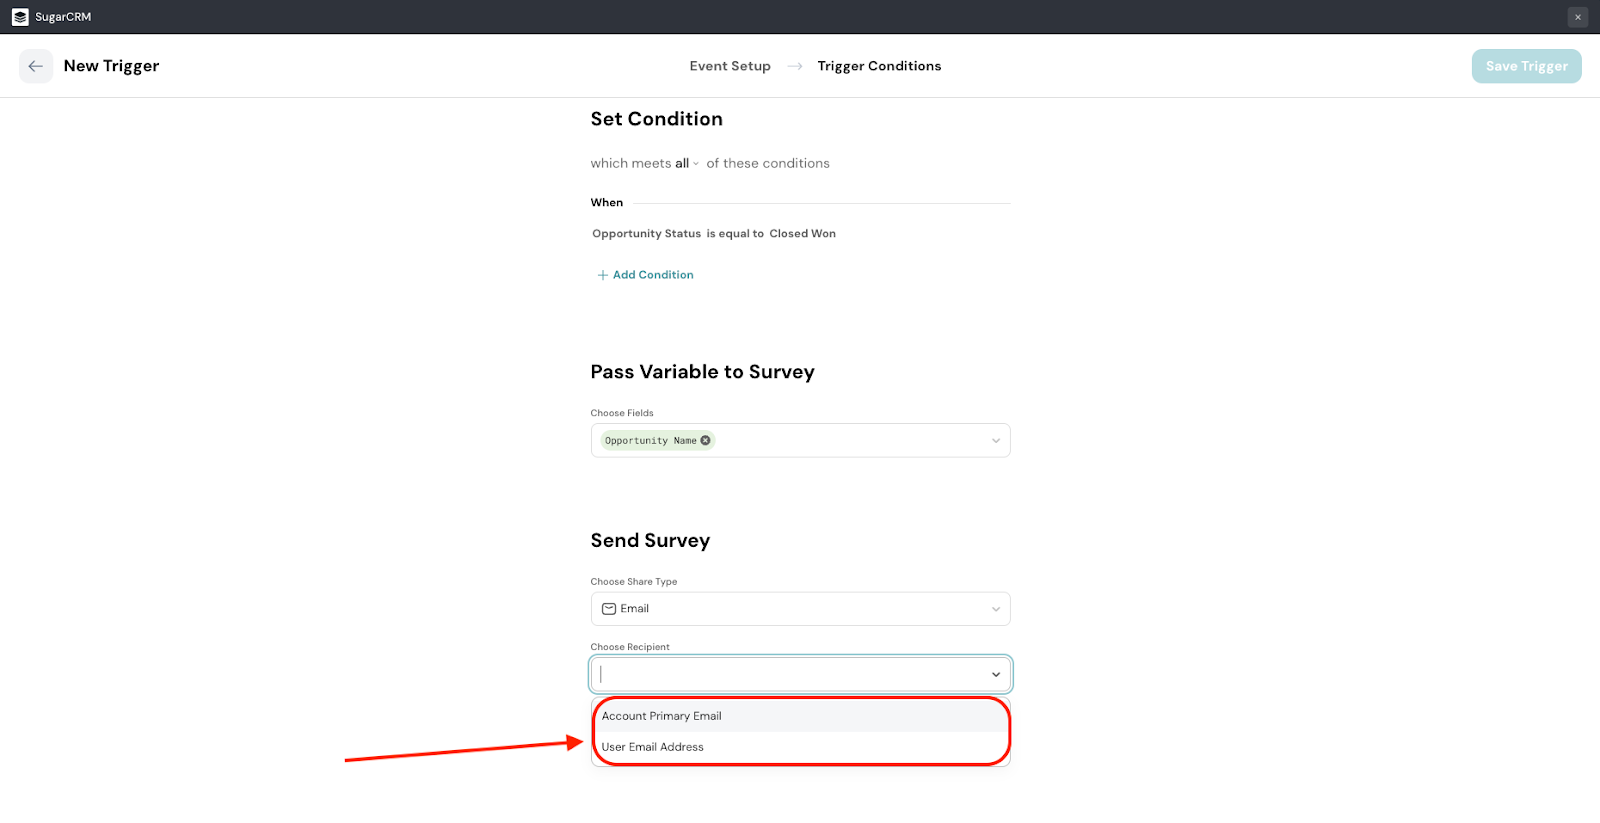Expand the Choose Fields dropdown chevron
Viewport: 1600px width, 823px height.
[995, 441]
